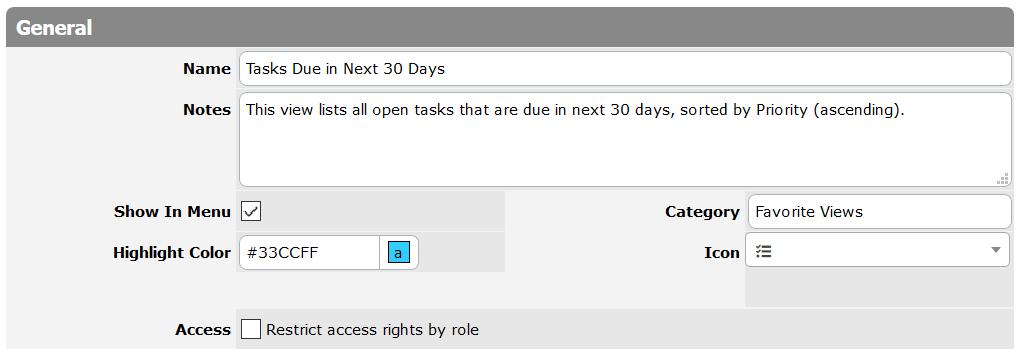Select the checklist icon in the Icon field
The image size is (1022, 361).
pyautogui.click(x=763, y=252)
